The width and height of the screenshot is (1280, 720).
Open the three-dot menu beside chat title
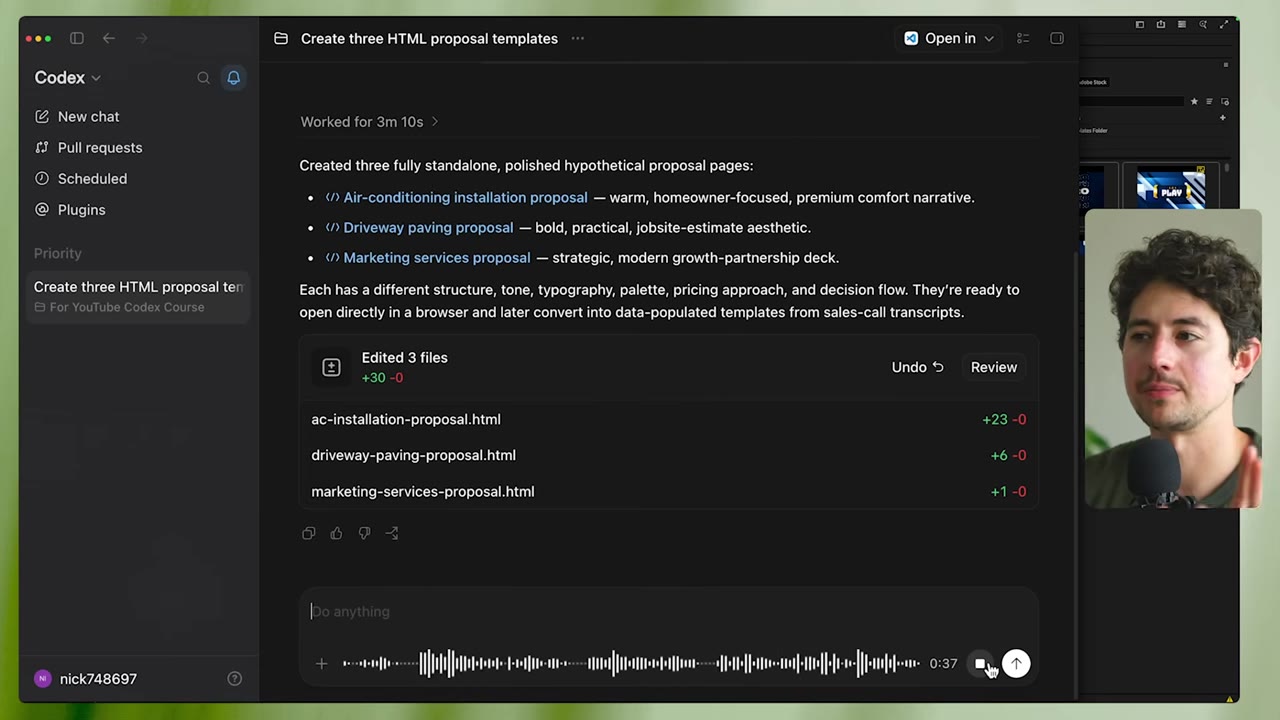[x=577, y=38]
